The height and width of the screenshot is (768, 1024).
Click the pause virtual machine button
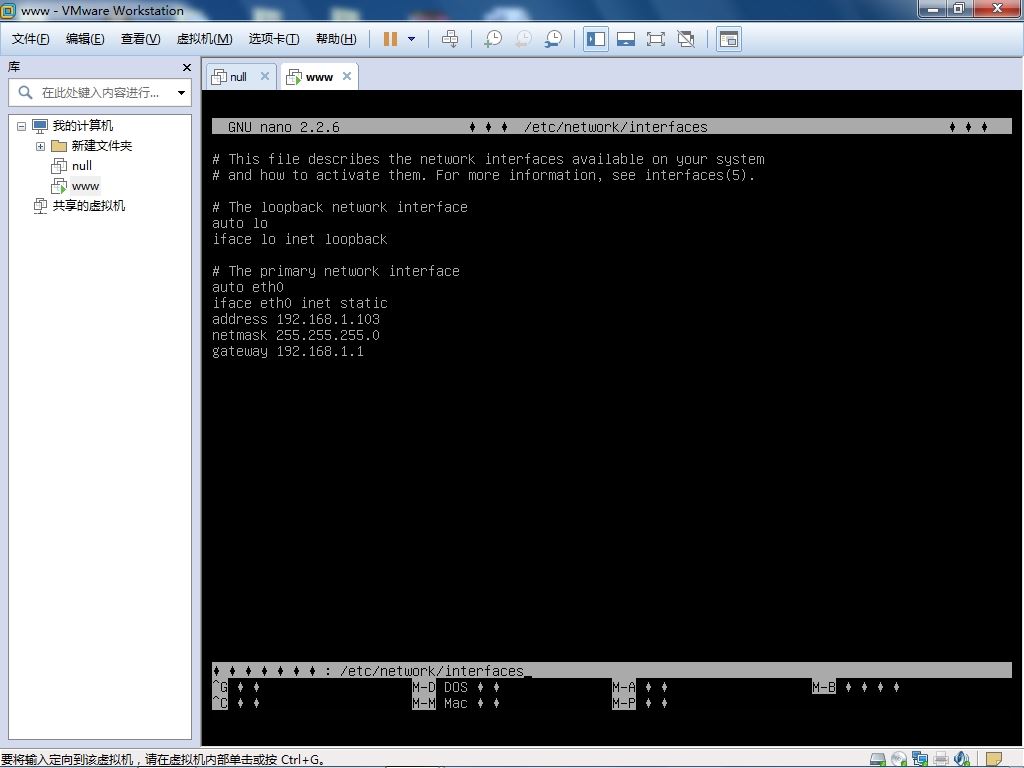[391, 39]
